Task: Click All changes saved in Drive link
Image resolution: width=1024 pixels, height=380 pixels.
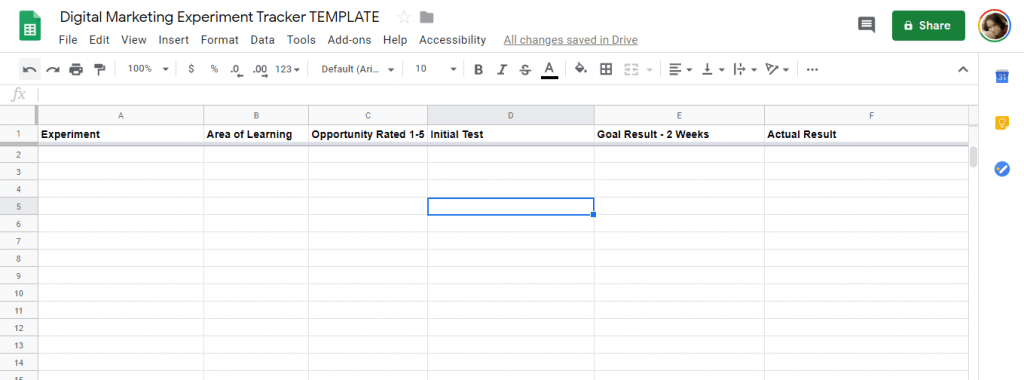Action: tap(571, 40)
